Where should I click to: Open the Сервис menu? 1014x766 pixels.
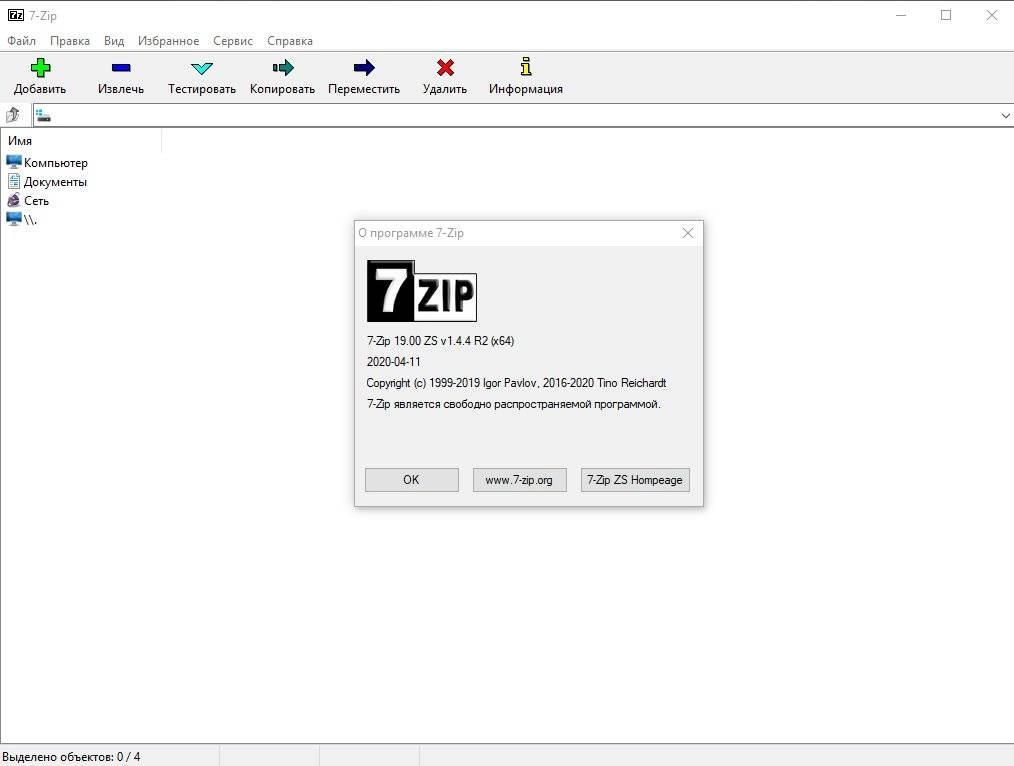tap(233, 41)
